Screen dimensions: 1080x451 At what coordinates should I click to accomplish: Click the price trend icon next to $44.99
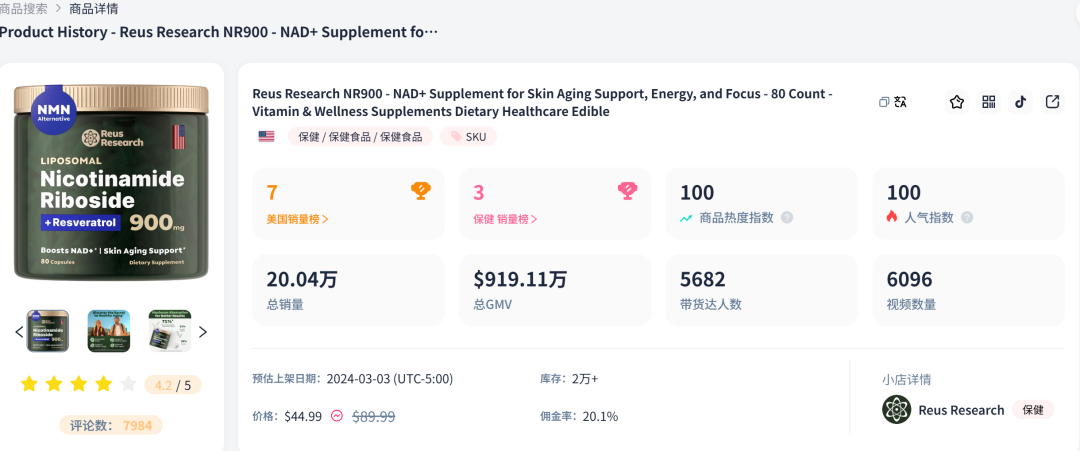pos(337,416)
